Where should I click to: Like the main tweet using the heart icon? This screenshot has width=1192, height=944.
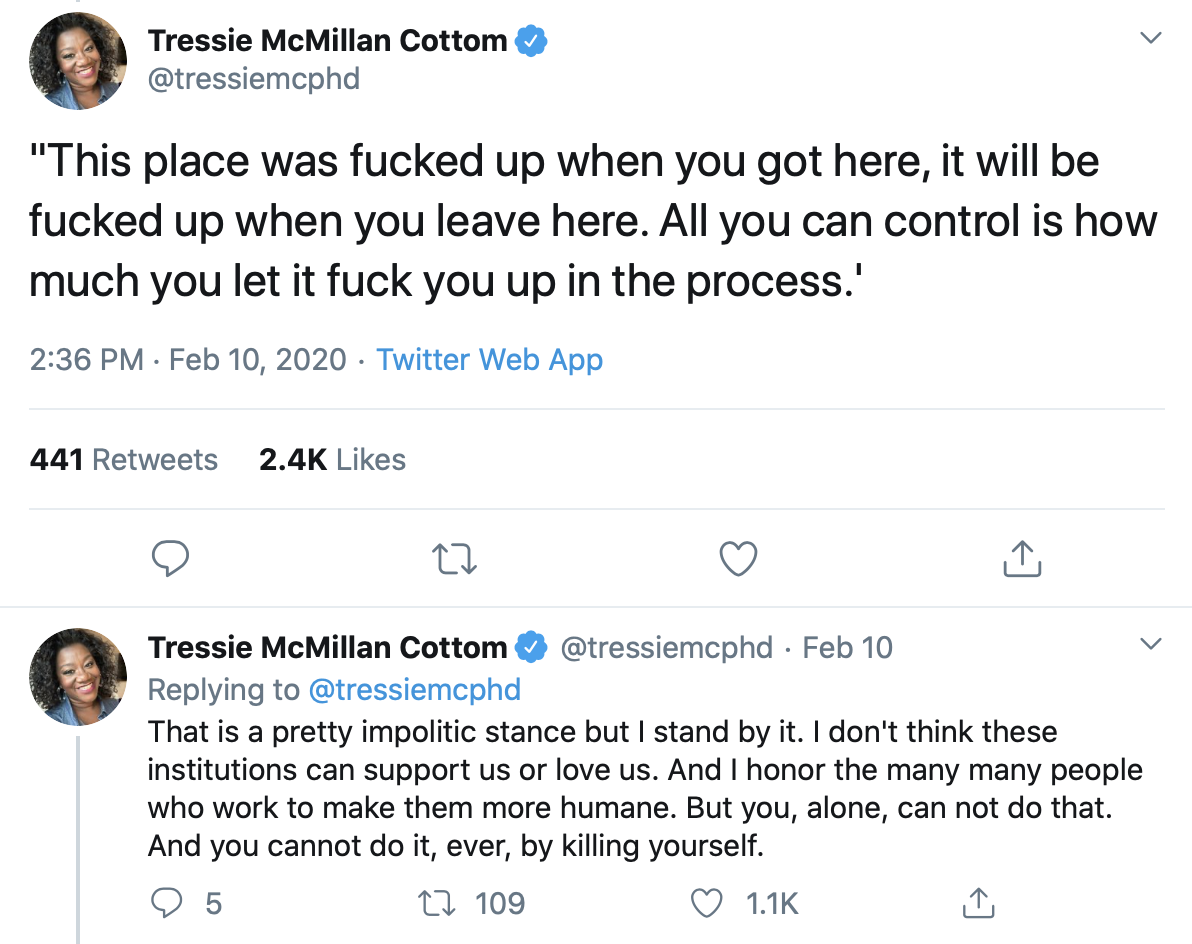pos(737,558)
